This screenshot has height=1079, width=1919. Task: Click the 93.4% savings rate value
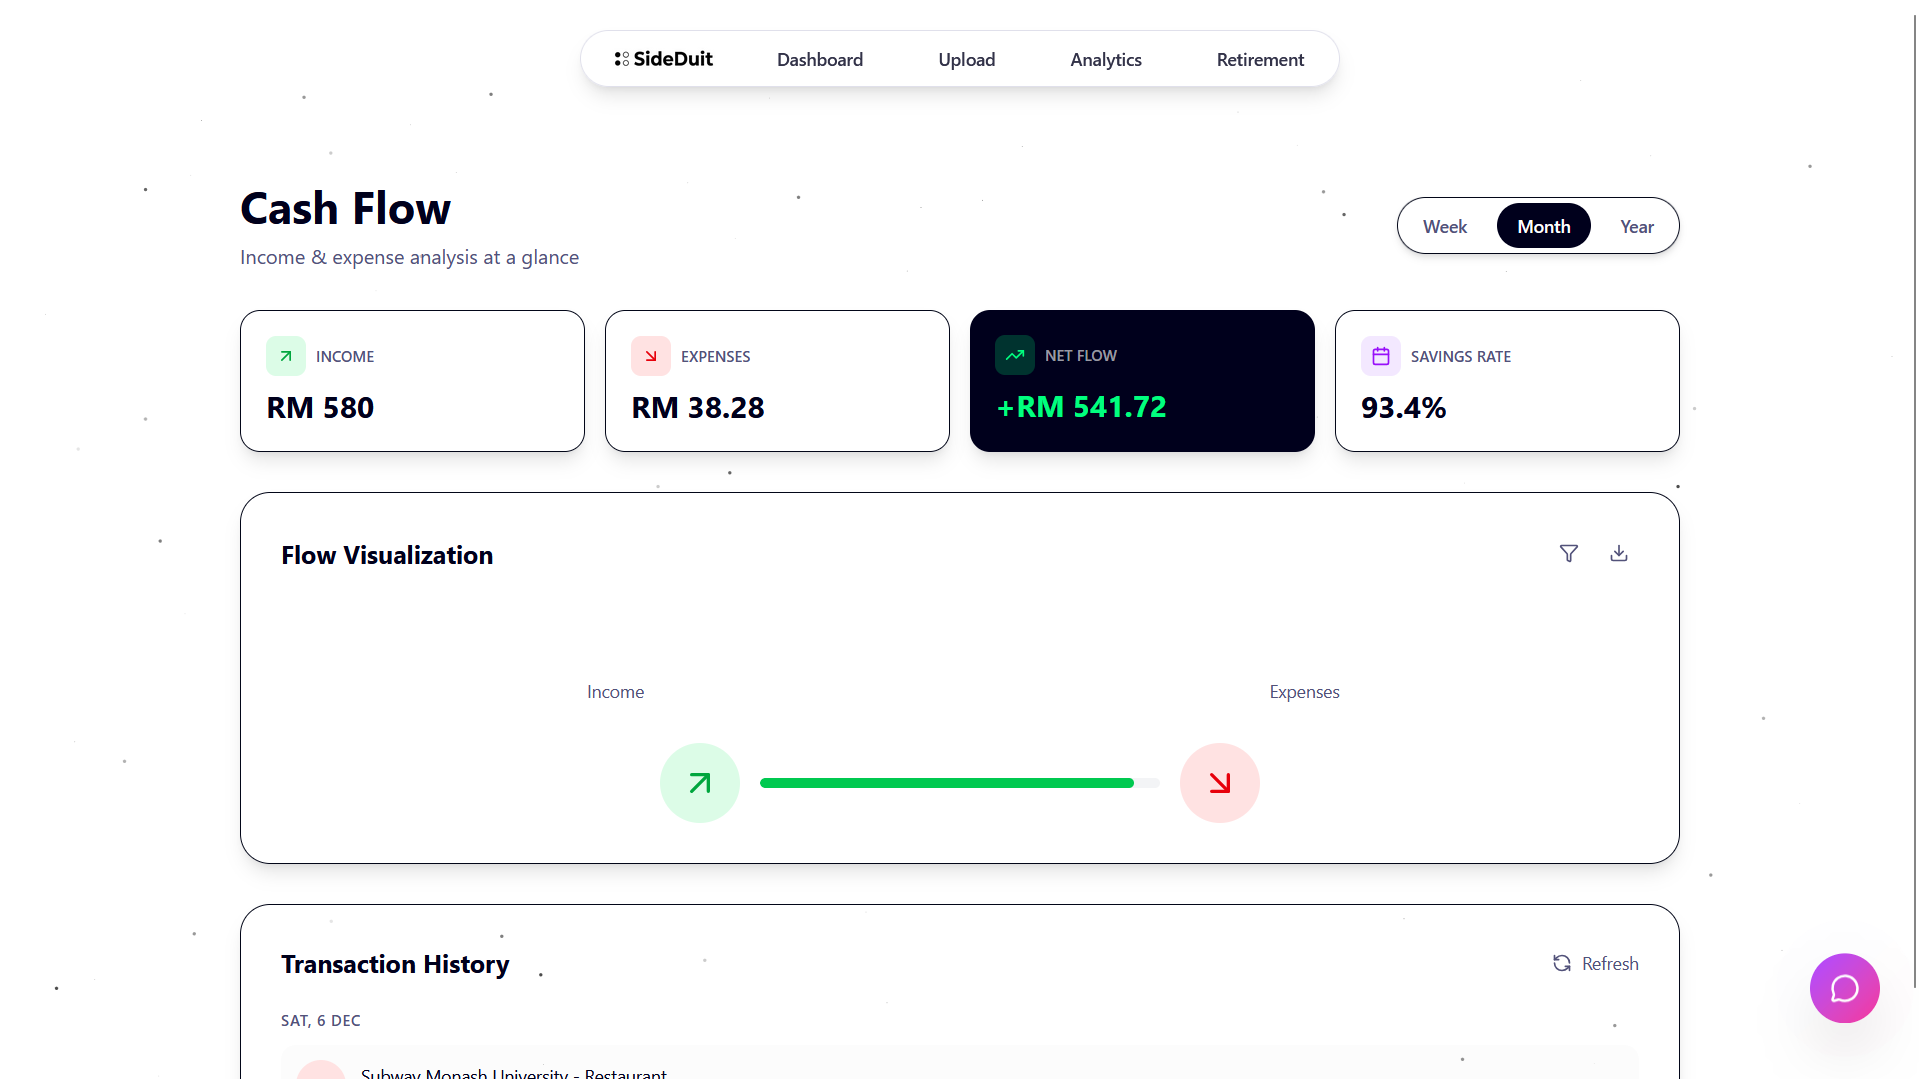(x=1404, y=408)
